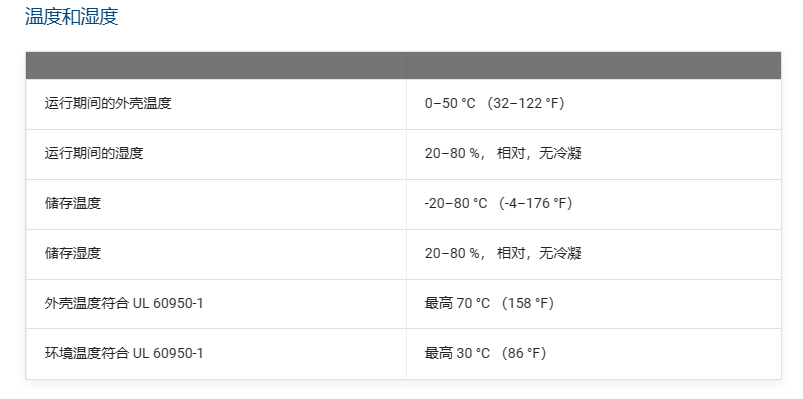Select the 储存湿度 row label
Image resolution: width=803 pixels, height=399 pixels.
coord(73,253)
